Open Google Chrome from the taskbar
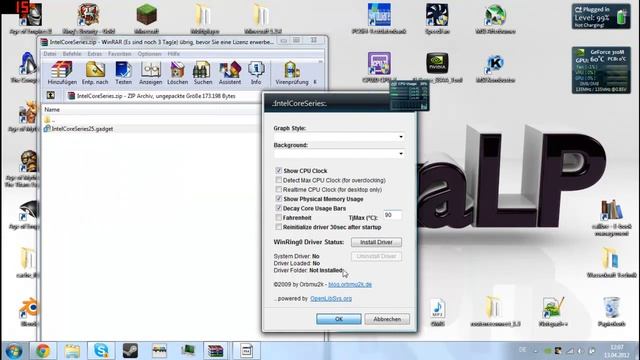This screenshot has width=640, height=360. tap(43, 351)
